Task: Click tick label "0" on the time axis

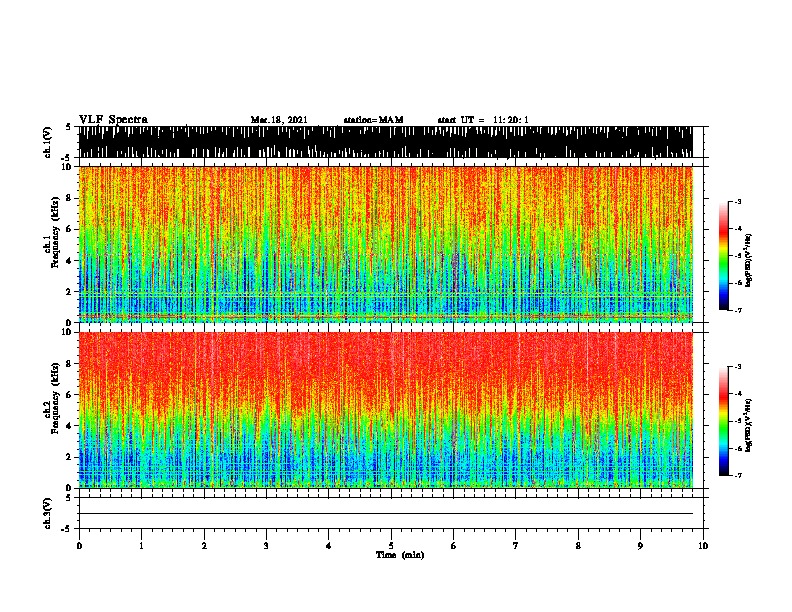Action: [79, 546]
